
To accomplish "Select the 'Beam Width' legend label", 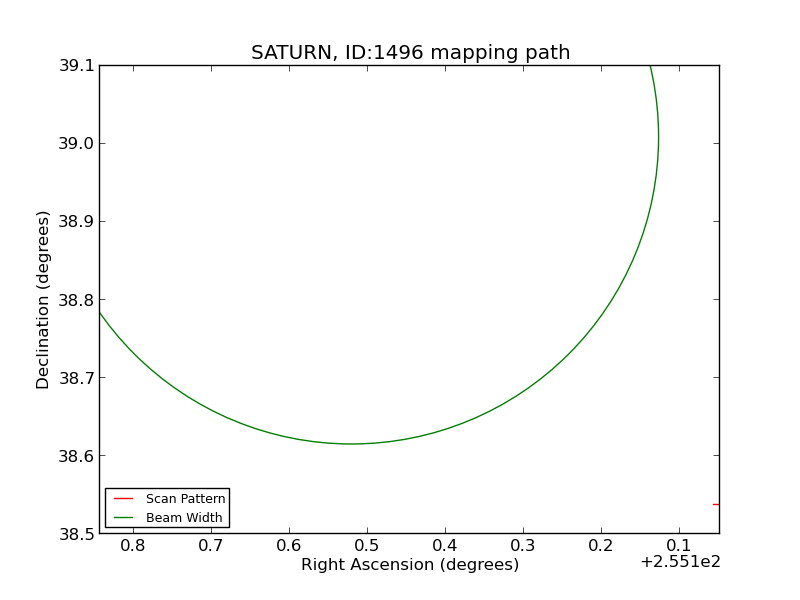I will [184, 518].
